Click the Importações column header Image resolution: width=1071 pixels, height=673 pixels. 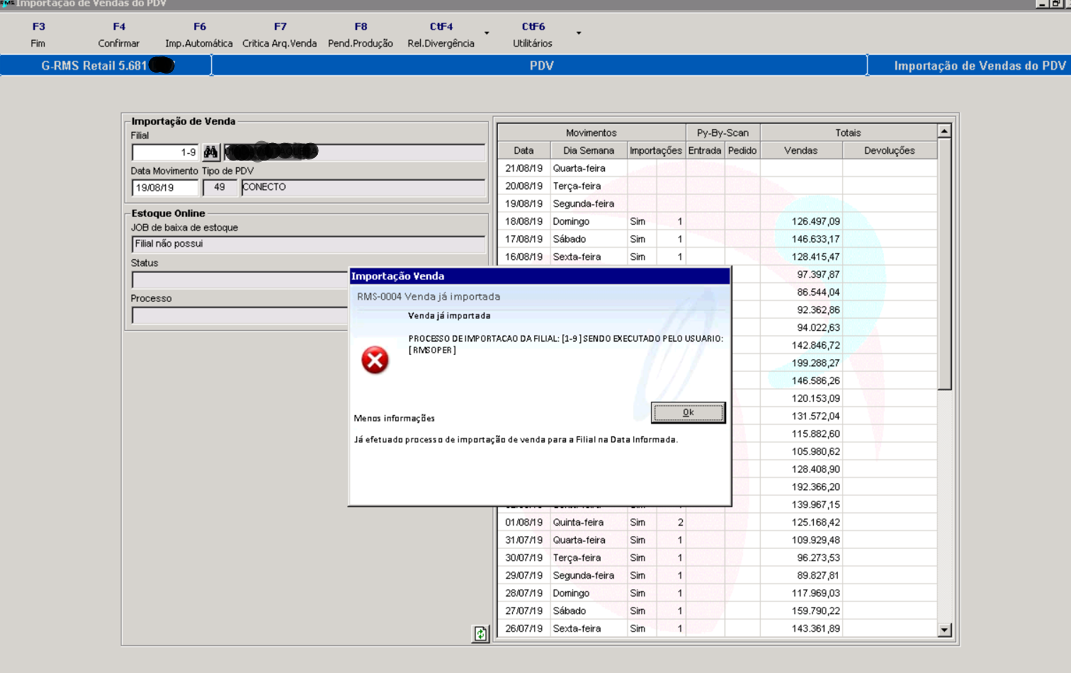coord(656,150)
